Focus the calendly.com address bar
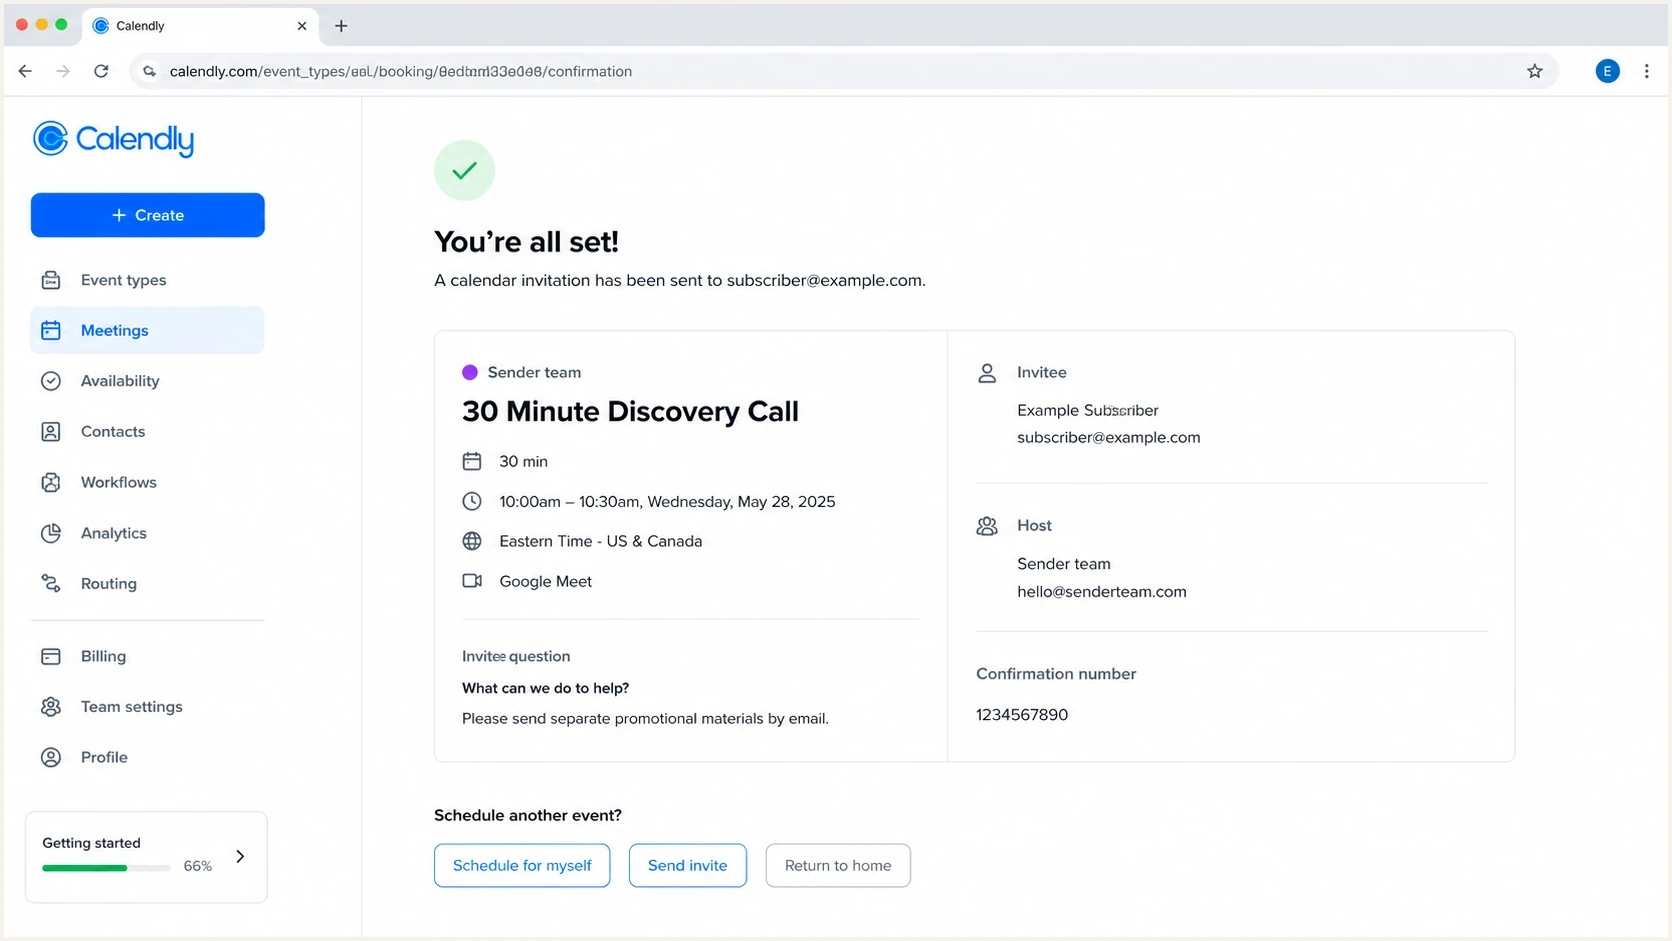The width and height of the screenshot is (1672, 941). point(840,71)
